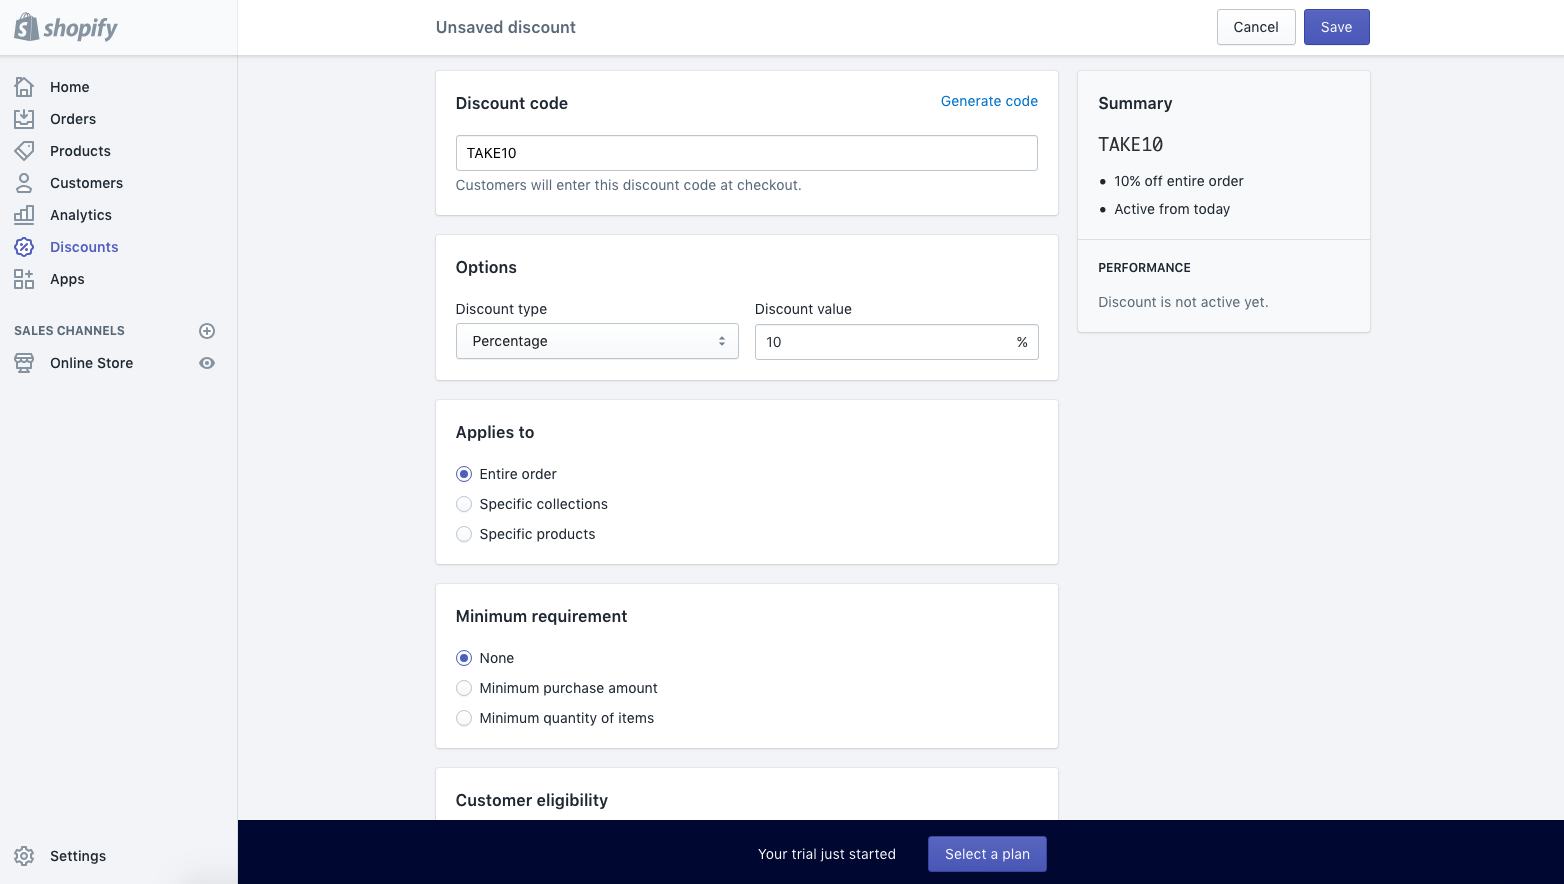This screenshot has height=884, width=1564.
Task: Open the Discount type dropdown
Action: pyautogui.click(x=597, y=341)
